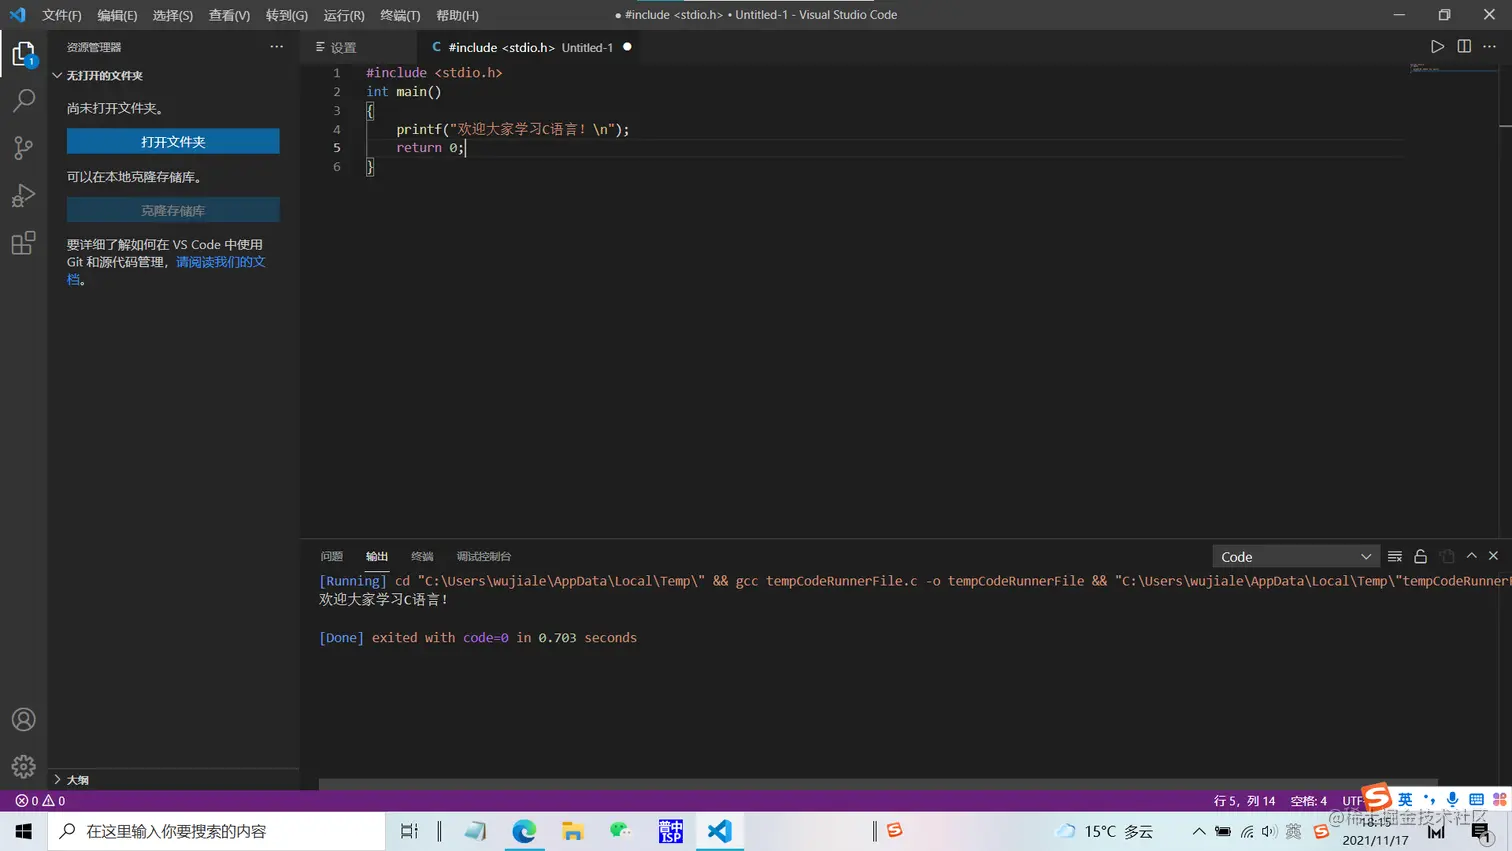Open the weather widget showing 15°C 多云
1512x851 pixels.
pos(1105,831)
